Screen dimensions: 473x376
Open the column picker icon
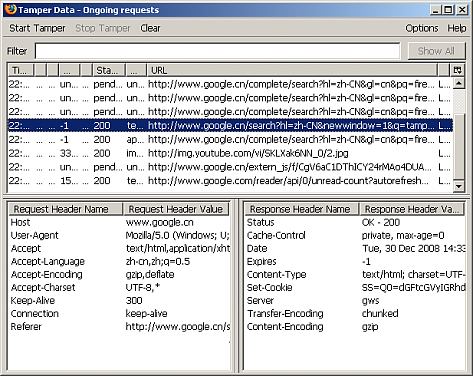coord(458,70)
